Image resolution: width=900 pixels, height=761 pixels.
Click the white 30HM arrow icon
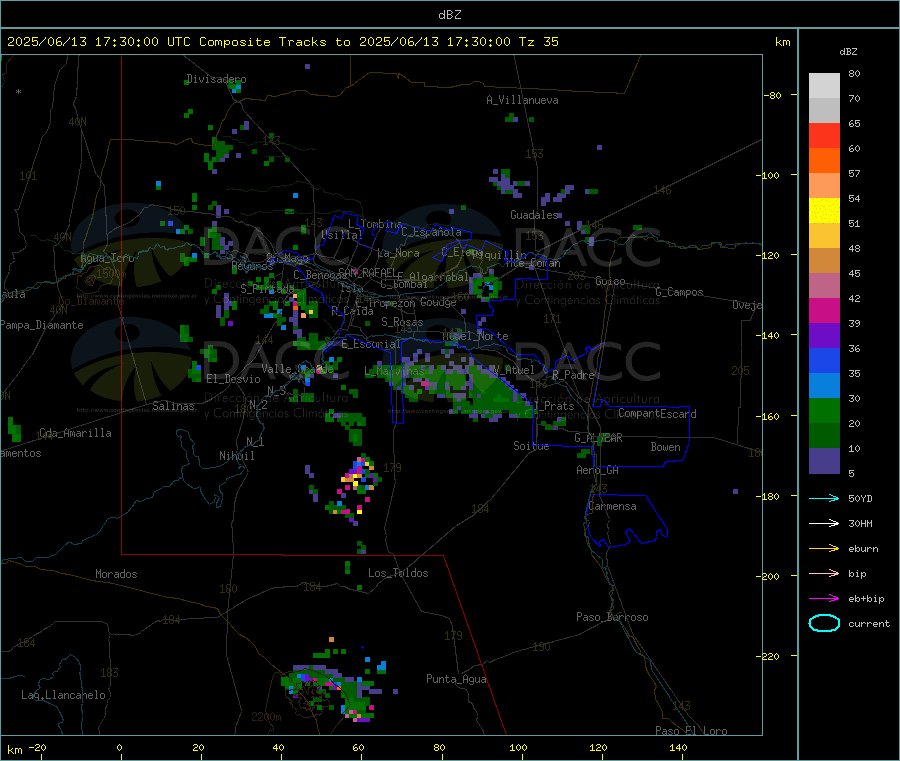tap(824, 523)
